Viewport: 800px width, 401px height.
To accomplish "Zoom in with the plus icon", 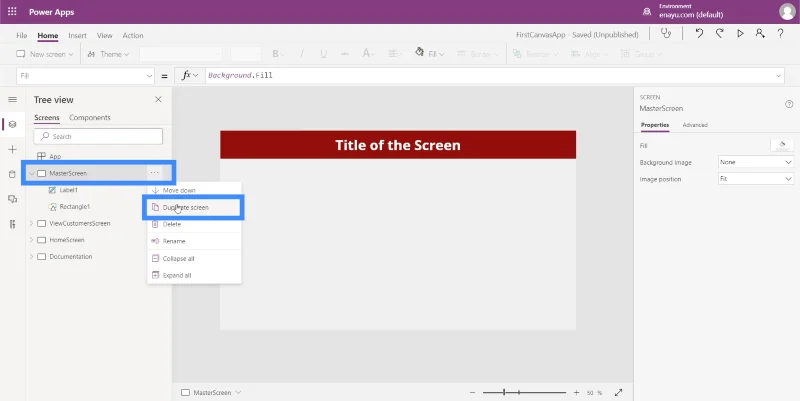I will [x=576, y=392].
